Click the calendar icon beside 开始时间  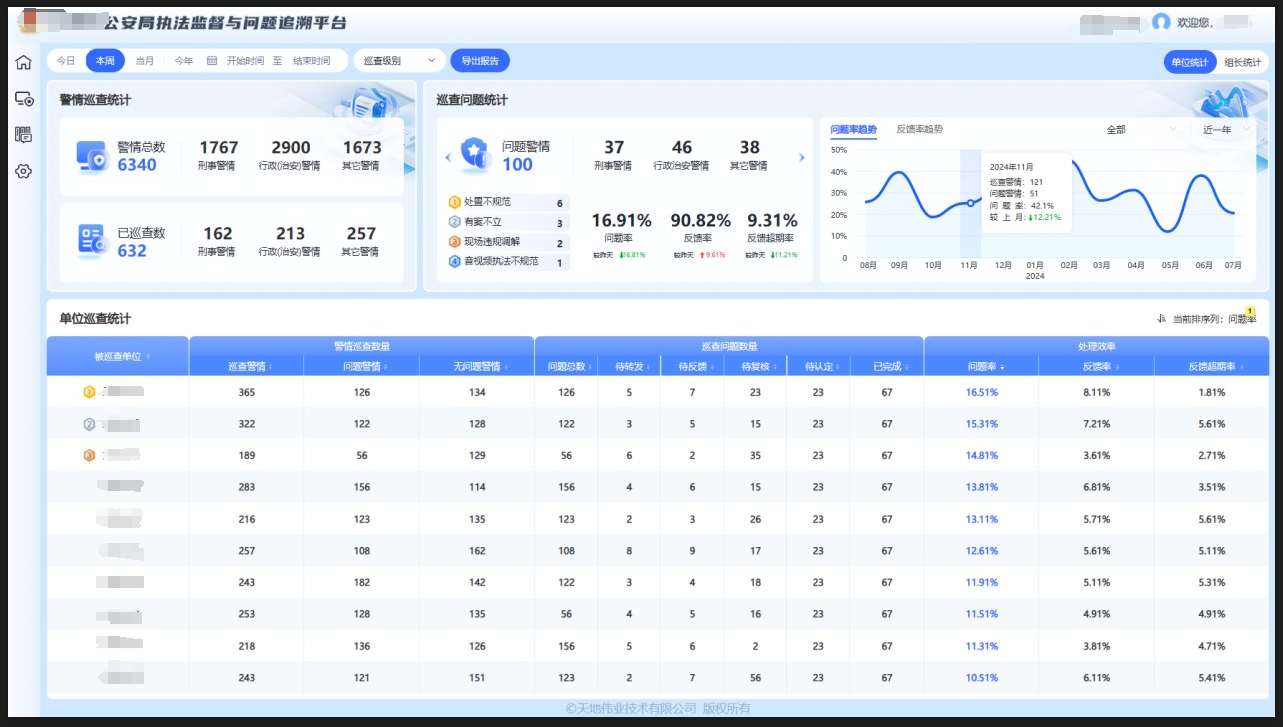pyautogui.click(x=212, y=61)
